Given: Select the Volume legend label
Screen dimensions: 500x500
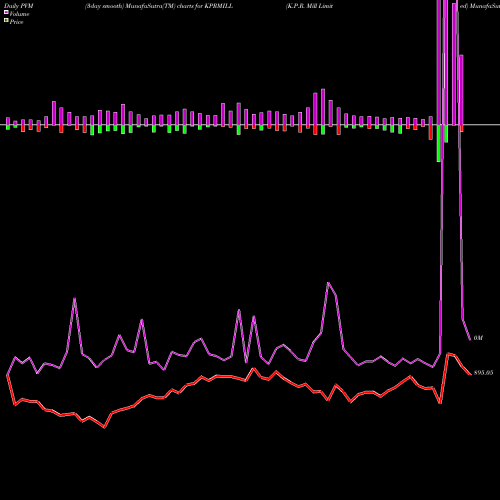Looking at the screenshot, I should 19,14.
